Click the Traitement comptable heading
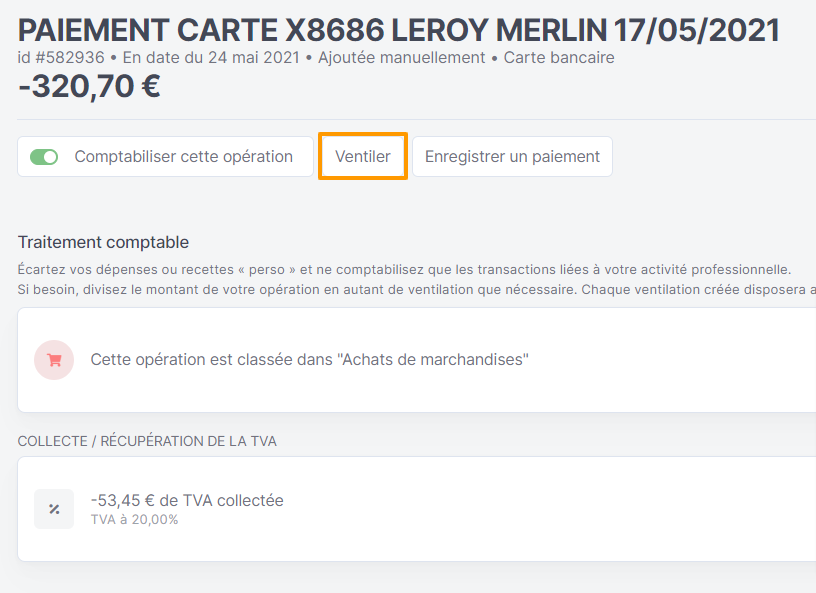The height and width of the screenshot is (593, 816). pyautogui.click(x=103, y=242)
